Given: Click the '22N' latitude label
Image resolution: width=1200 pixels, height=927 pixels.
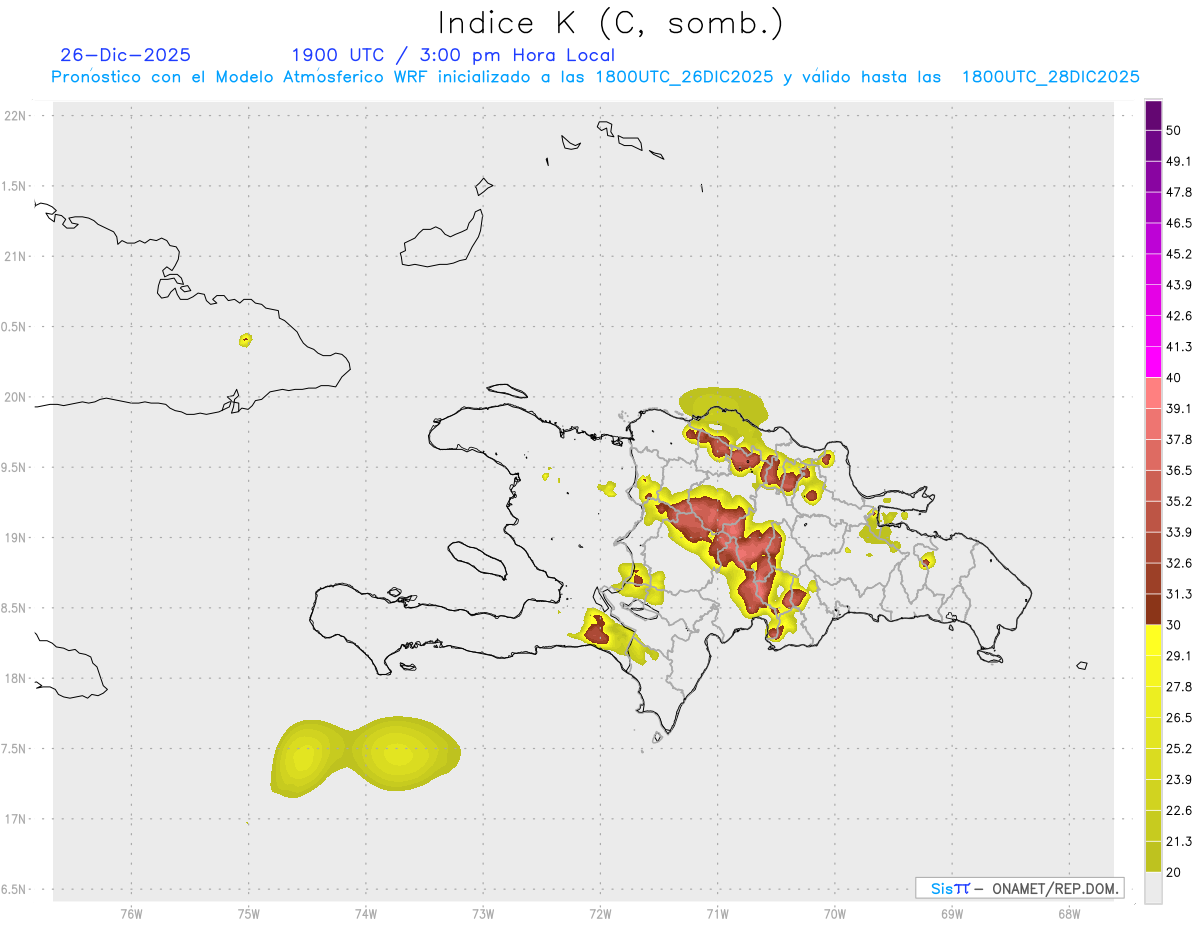Looking at the screenshot, I should pos(15,116).
